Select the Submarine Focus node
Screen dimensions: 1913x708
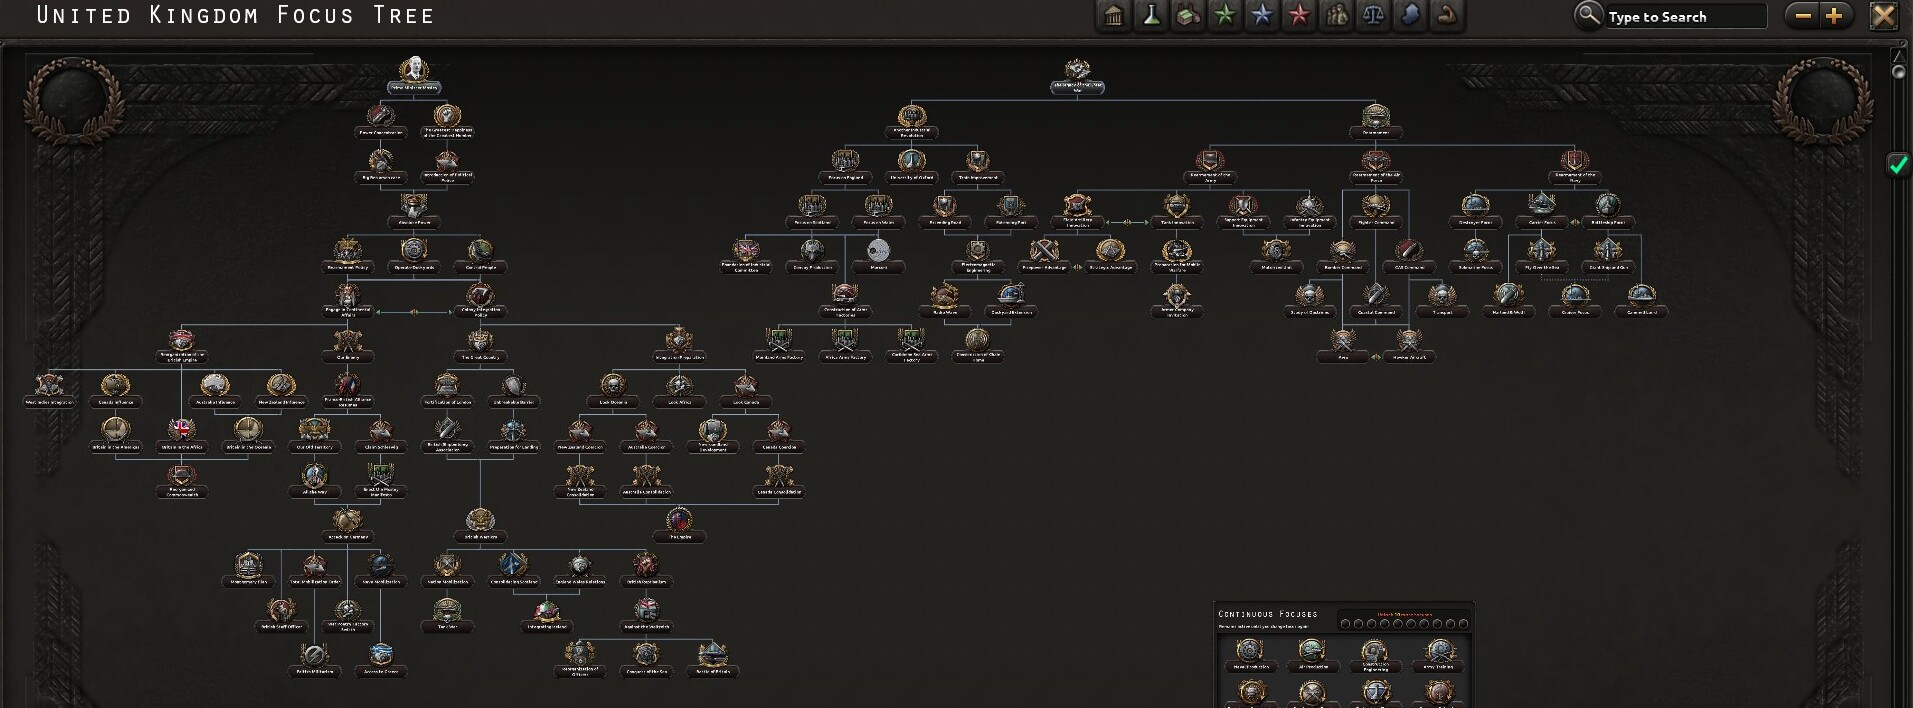click(x=1475, y=255)
